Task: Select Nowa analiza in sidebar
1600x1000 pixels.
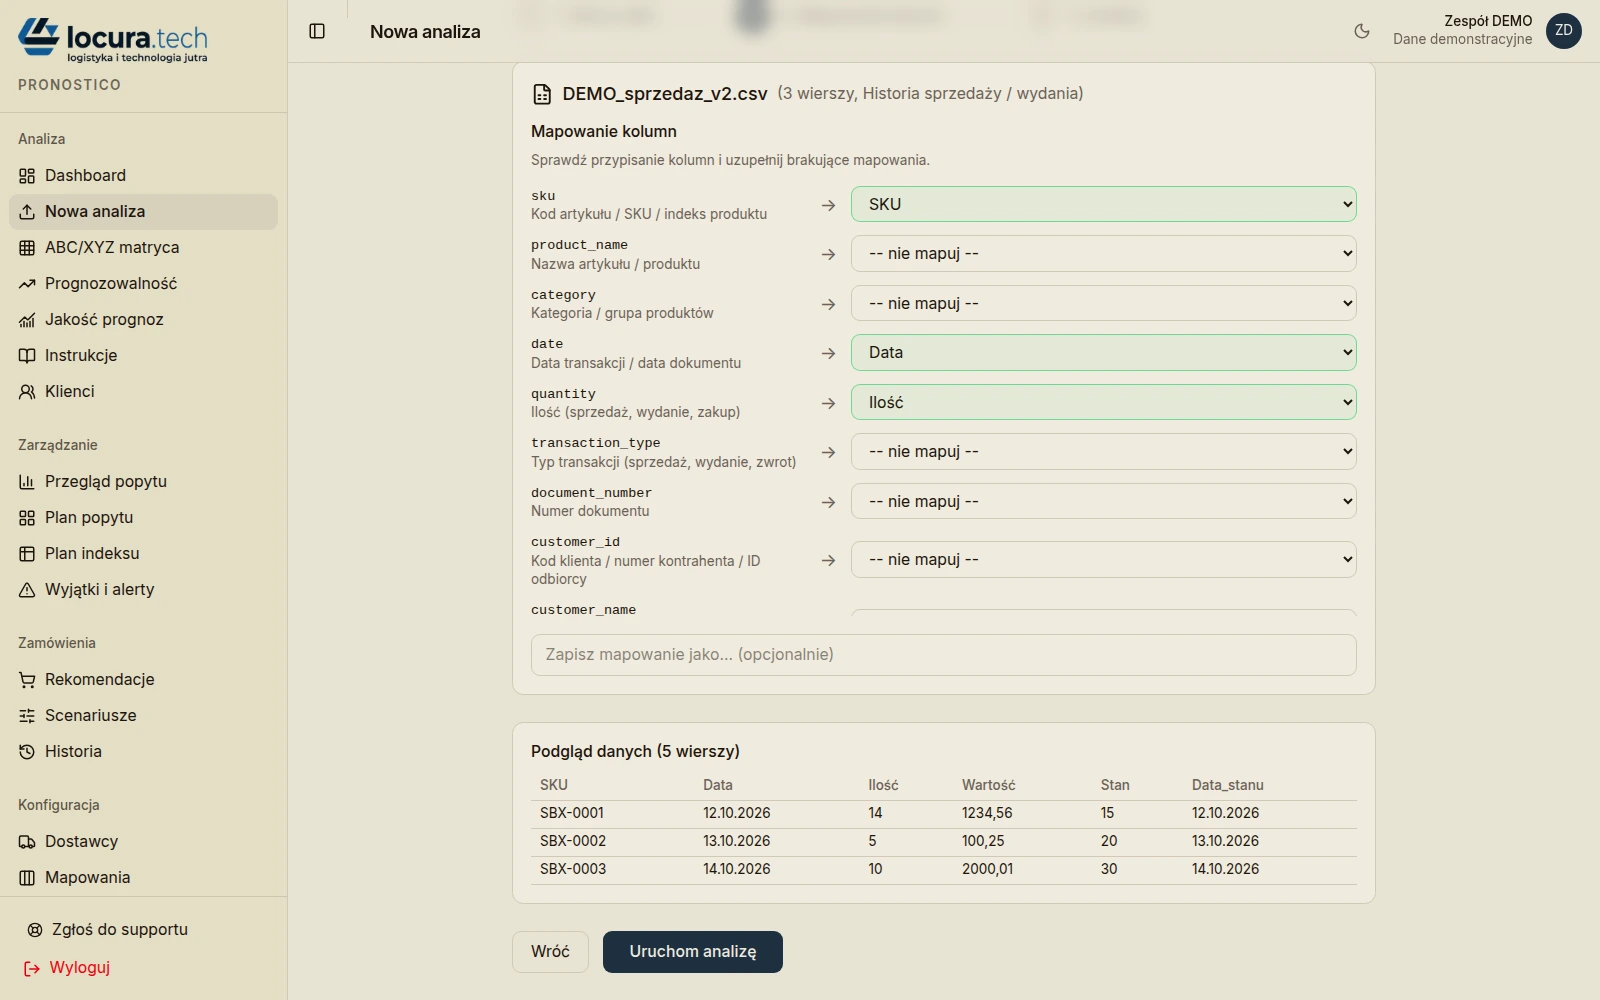Action: coord(143,212)
